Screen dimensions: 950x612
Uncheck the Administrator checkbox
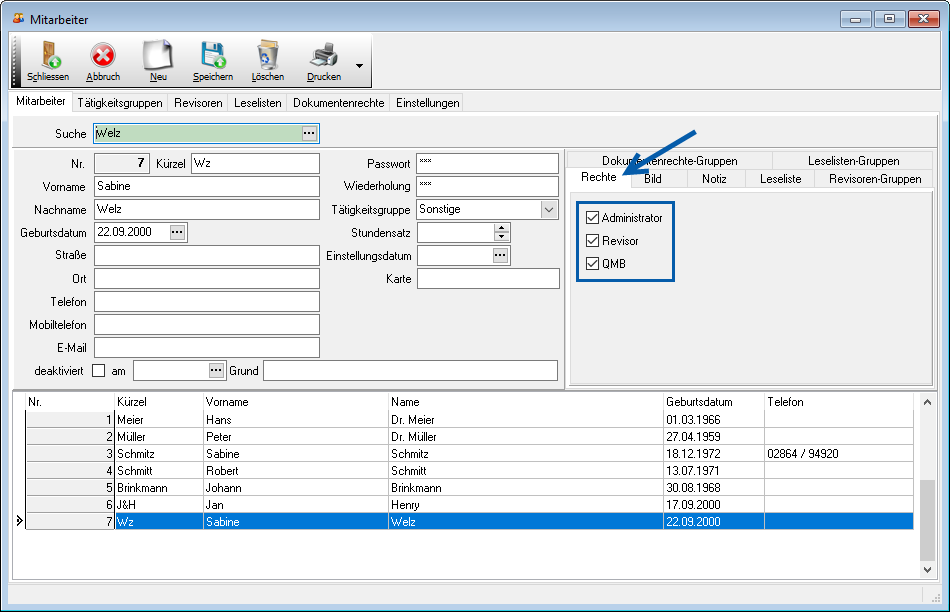pos(593,217)
